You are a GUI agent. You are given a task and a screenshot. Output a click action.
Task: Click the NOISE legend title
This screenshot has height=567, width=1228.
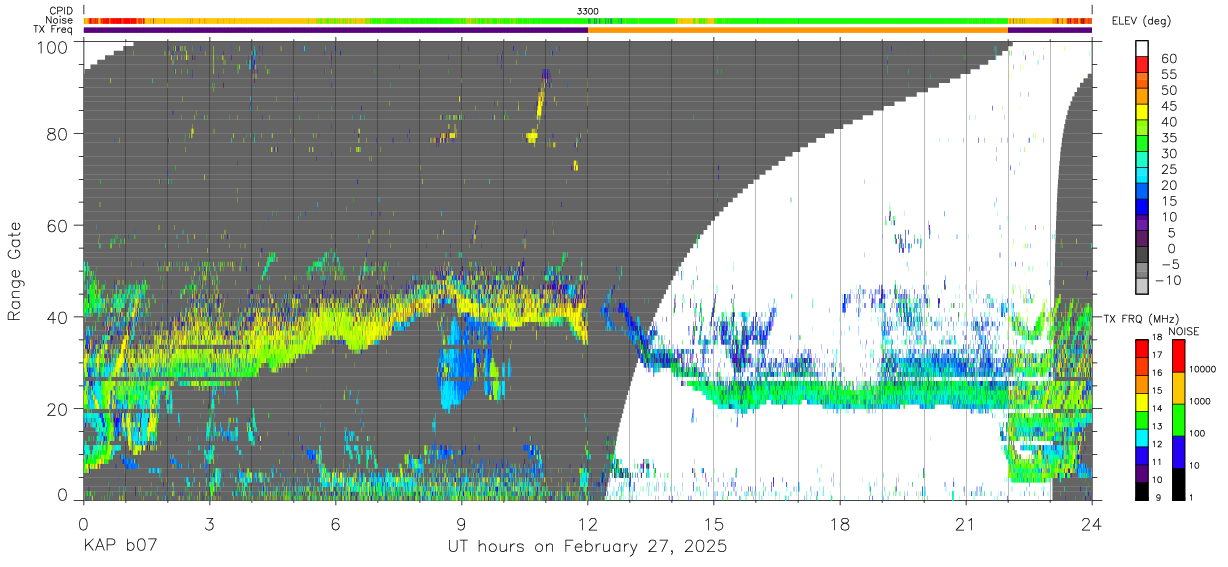coord(1184,330)
